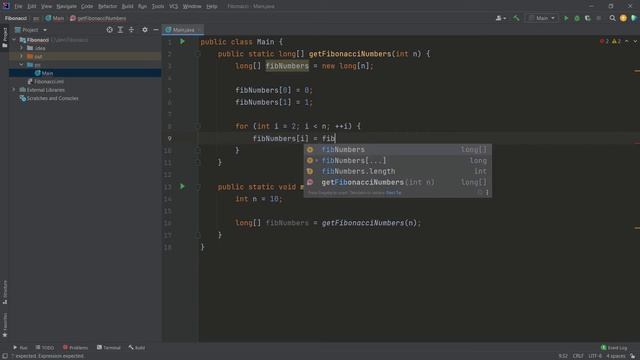Open the Help menu
This screenshot has height=360, width=640.
(211, 7)
